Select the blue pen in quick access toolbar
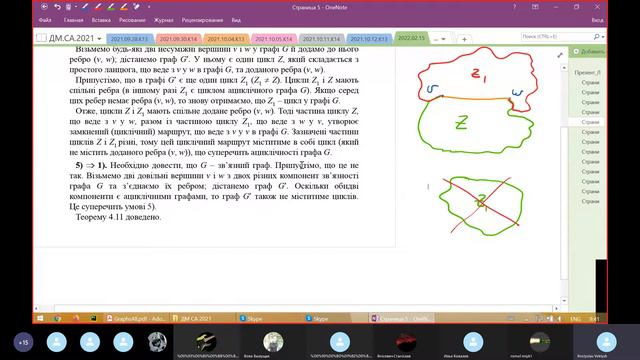 coord(85,7)
